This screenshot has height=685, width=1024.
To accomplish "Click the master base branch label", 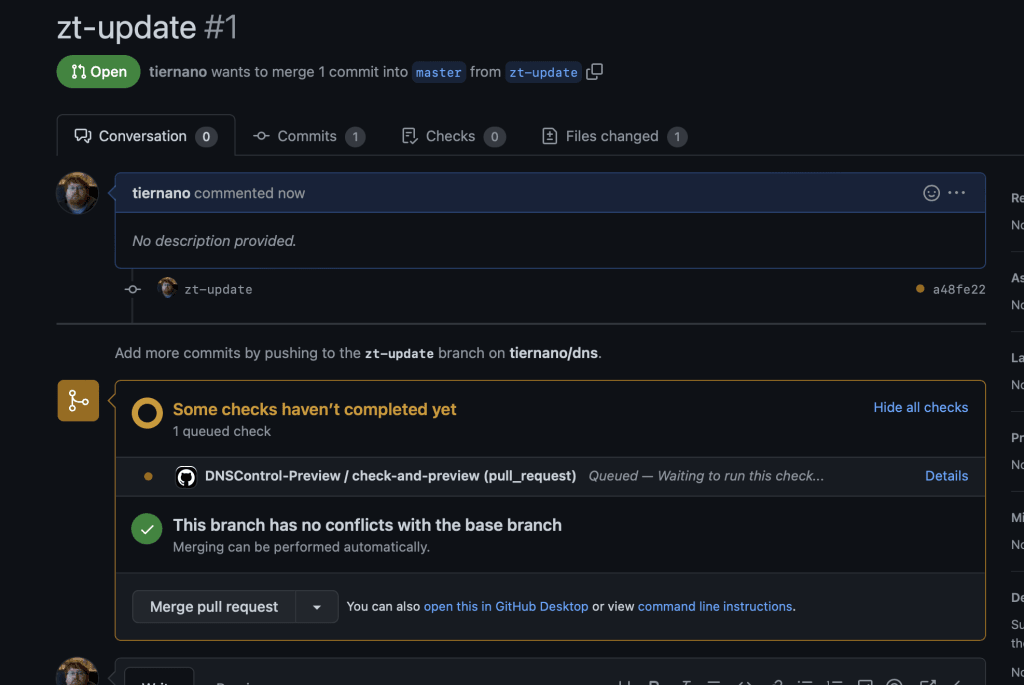I will 439,72.
